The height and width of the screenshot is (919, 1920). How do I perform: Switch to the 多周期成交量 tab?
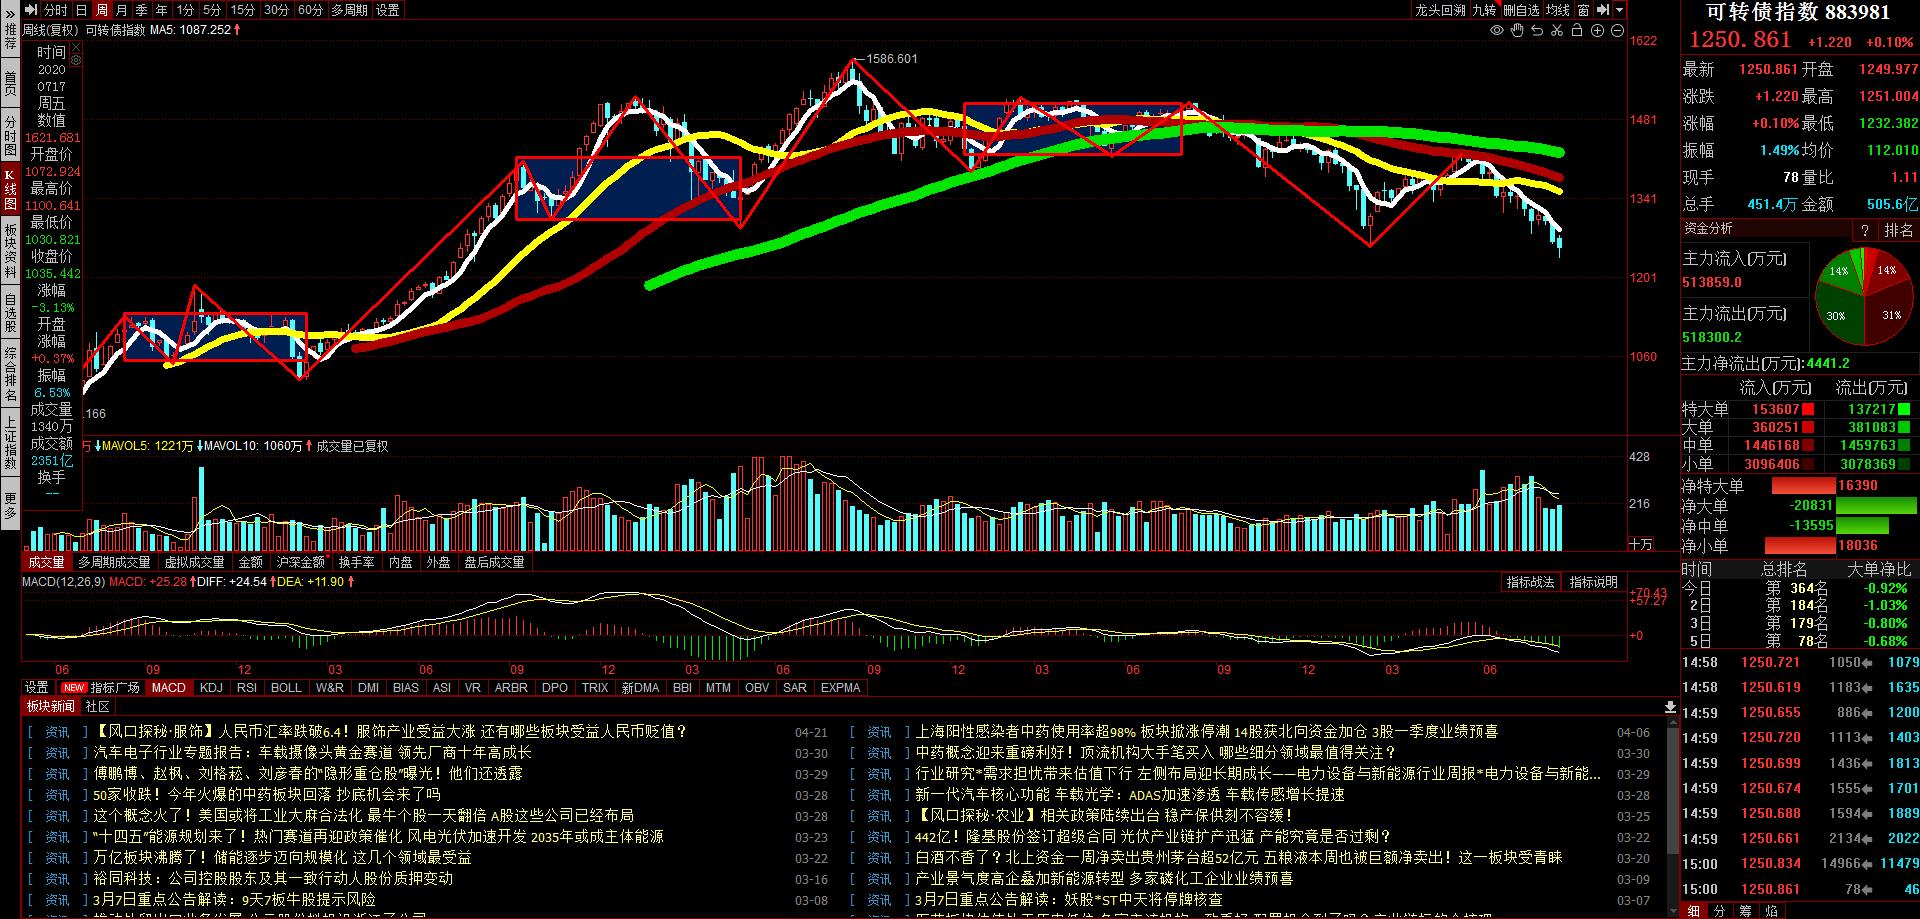click(114, 562)
